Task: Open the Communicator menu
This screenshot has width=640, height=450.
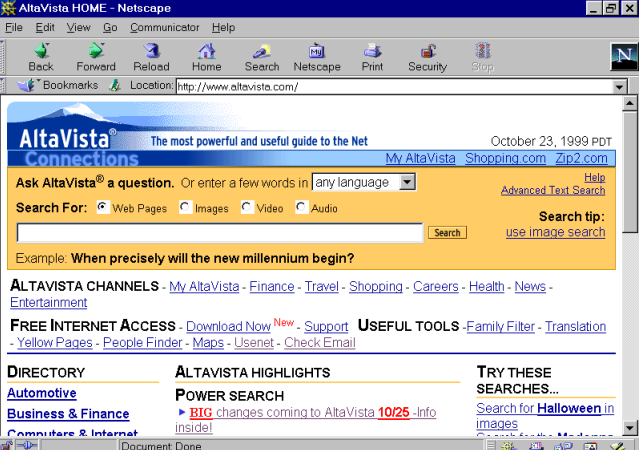Action: [164, 28]
